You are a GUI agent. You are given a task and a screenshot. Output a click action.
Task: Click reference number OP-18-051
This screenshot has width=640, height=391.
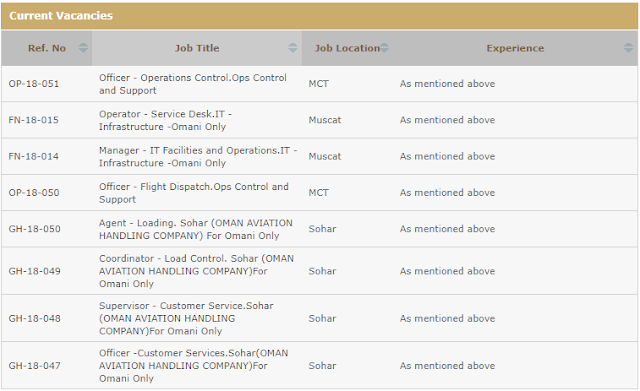tap(34, 84)
